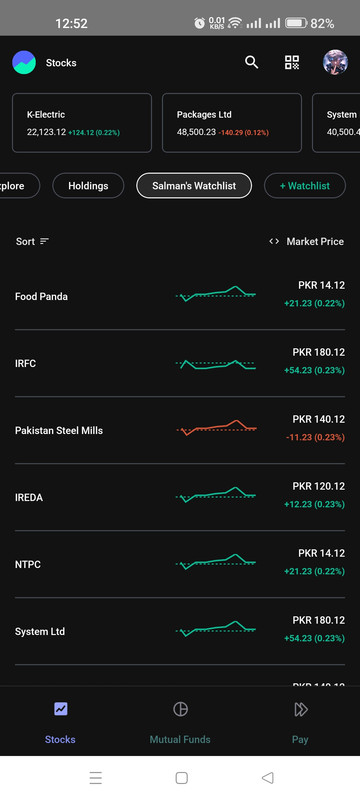Open the partially hidden Explore tab
The height and width of the screenshot is (800, 360).
pyautogui.click(x=19, y=186)
